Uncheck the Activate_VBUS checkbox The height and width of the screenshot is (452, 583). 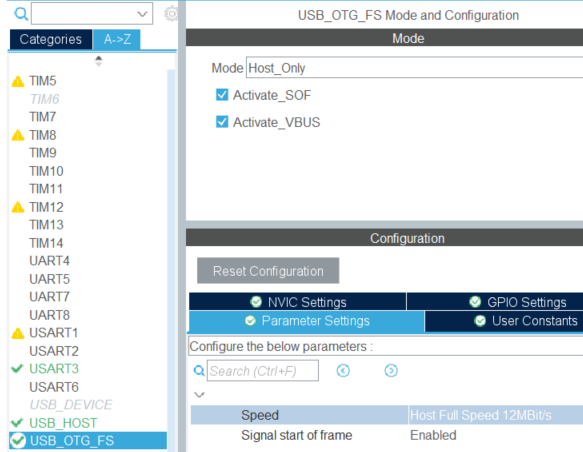click(222, 122)
